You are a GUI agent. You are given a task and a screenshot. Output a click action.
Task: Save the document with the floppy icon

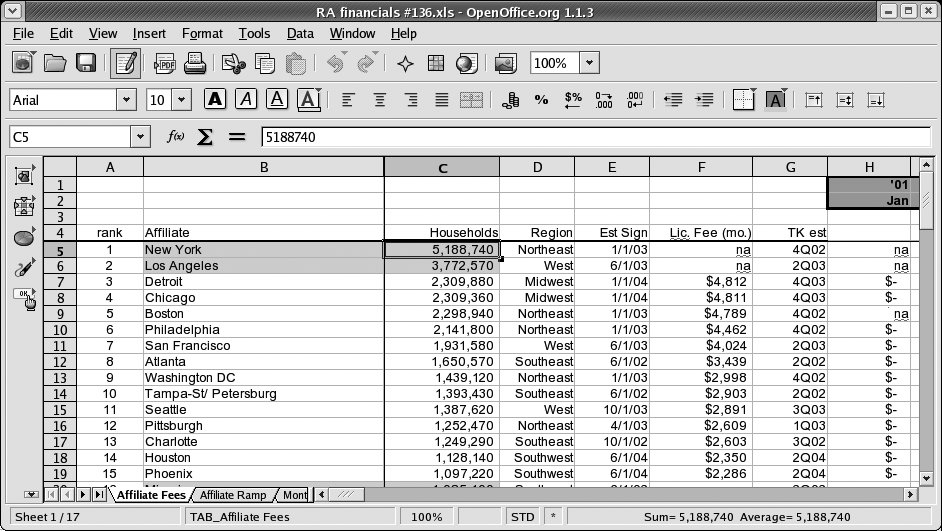[86, 62]
